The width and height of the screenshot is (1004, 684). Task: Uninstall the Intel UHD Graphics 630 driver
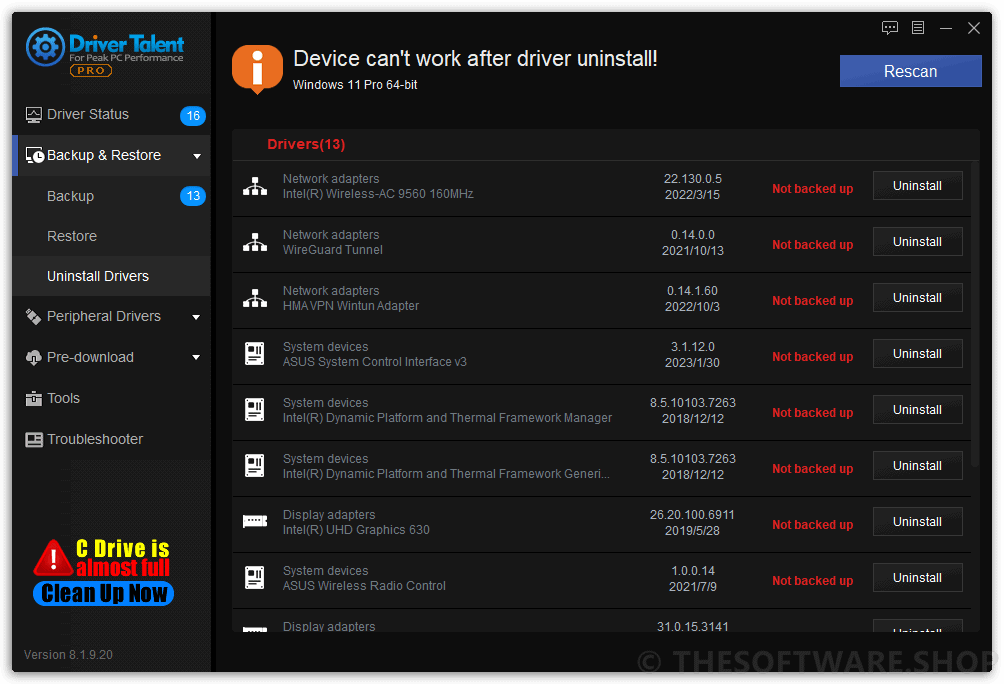(918, 522)
